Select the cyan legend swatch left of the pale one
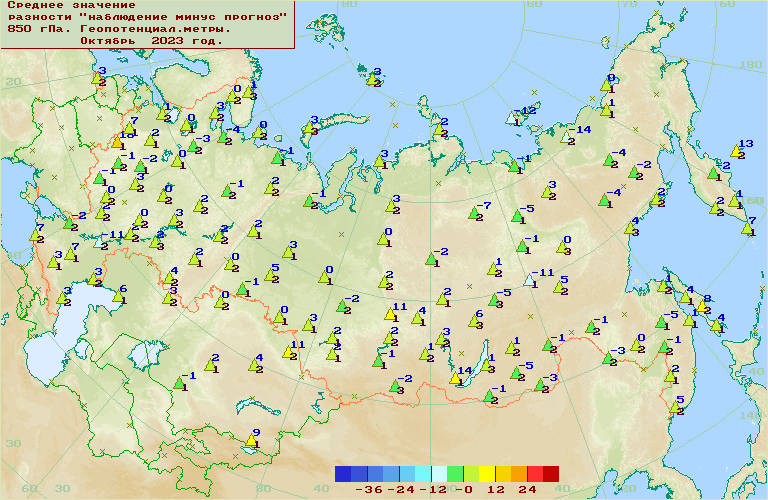768x500 pixels. point(423,474)
